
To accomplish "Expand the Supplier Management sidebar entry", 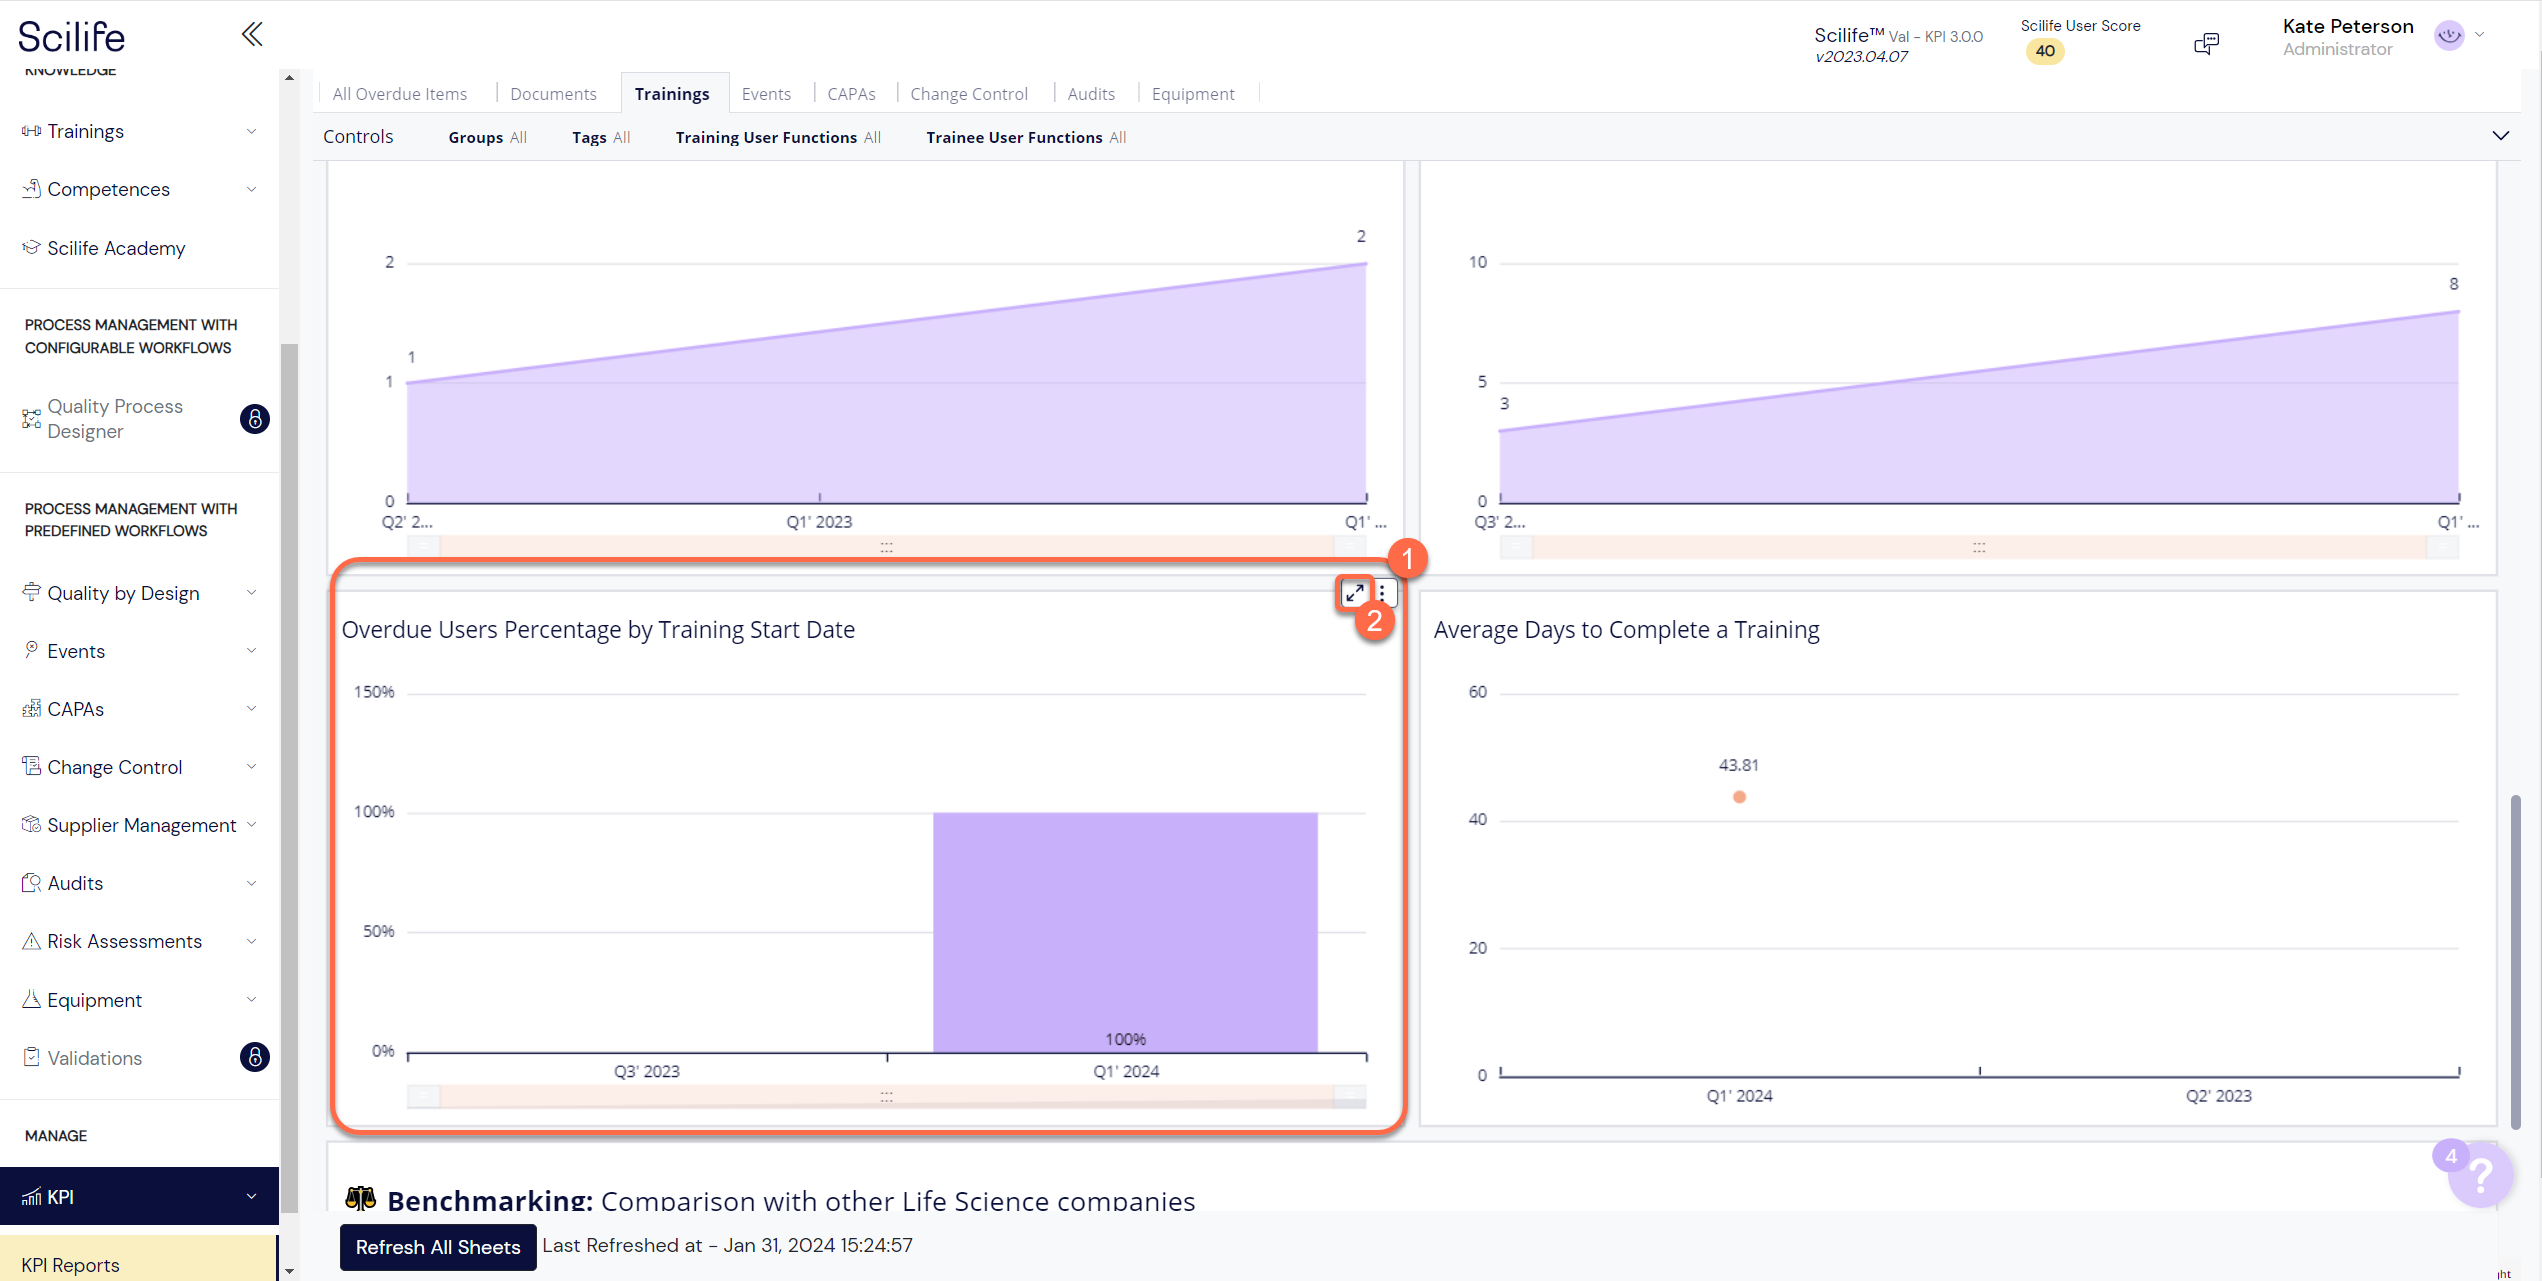I will click(141, 824).
